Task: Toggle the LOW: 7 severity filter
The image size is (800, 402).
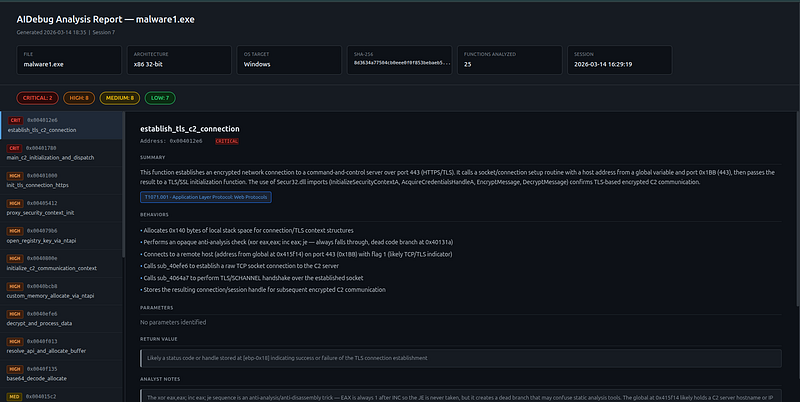Action: 160,98
